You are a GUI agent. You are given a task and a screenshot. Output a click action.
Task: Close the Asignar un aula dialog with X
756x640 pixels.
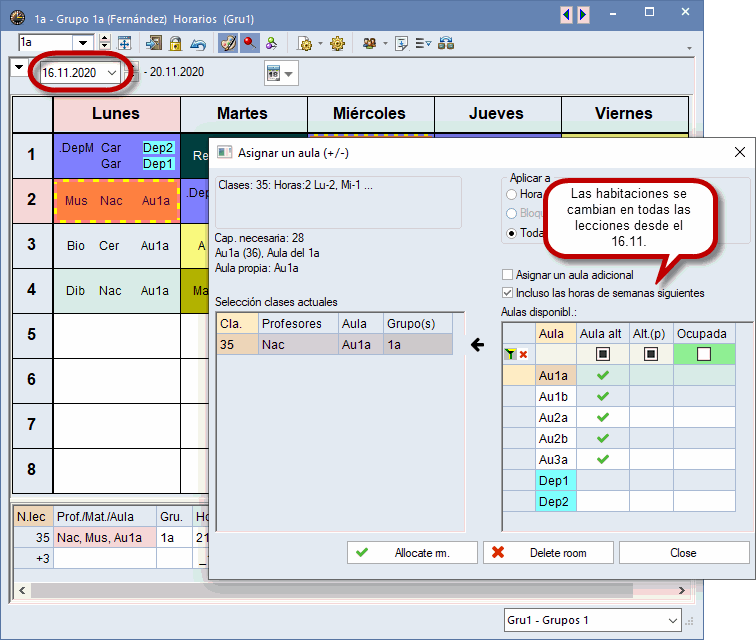(x=740, y=152)
